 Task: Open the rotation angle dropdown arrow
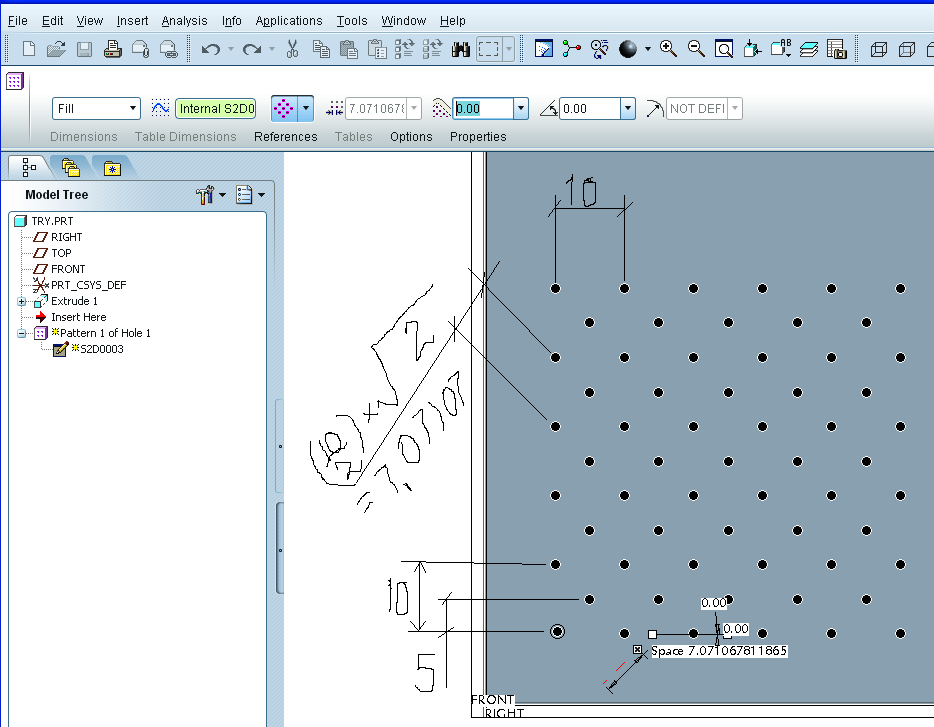[628, 108]
